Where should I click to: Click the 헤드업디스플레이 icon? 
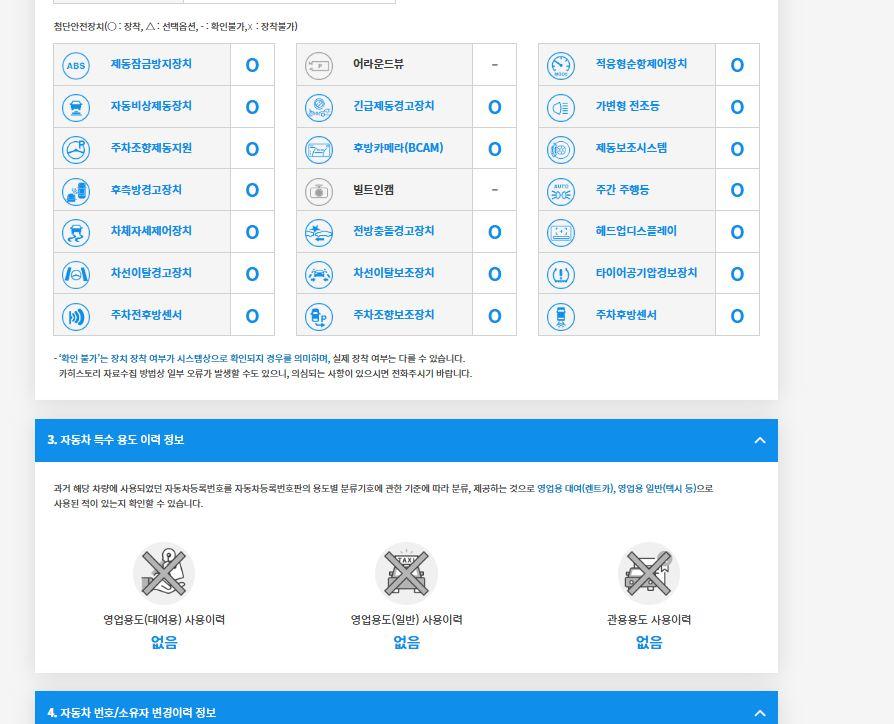coord(561,232)
